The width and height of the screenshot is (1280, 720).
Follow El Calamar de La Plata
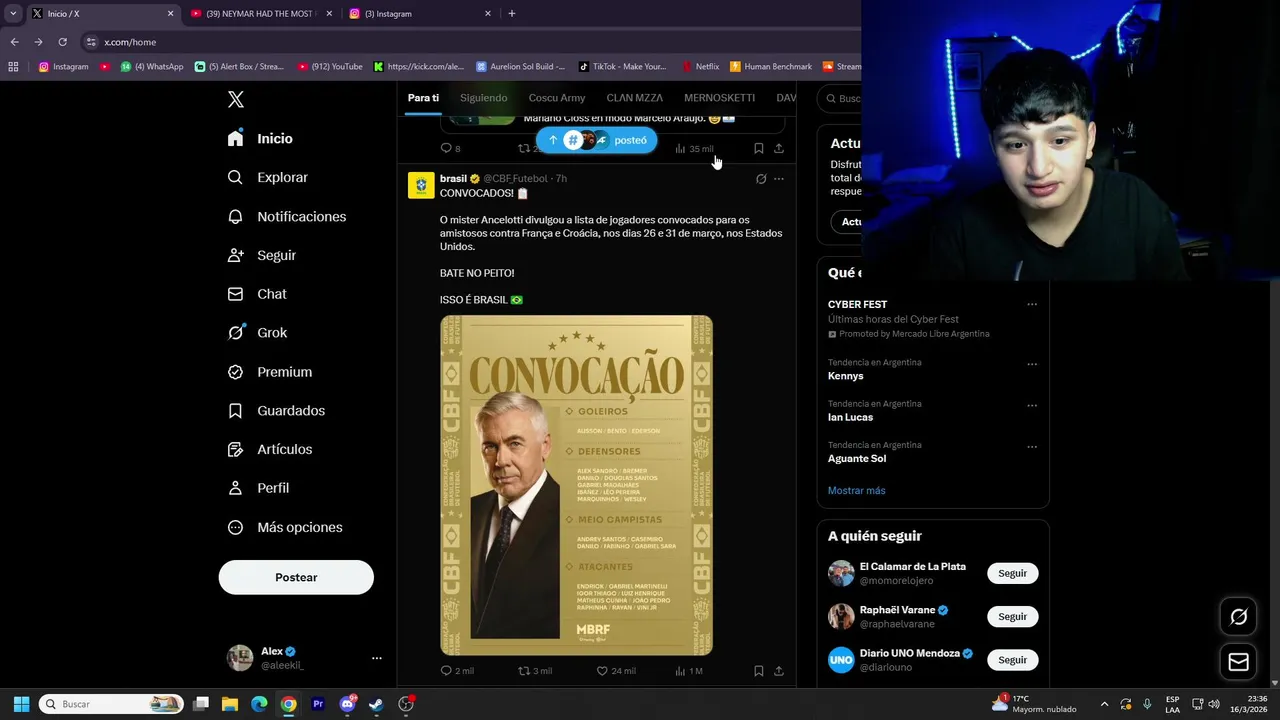point(1013,573)
